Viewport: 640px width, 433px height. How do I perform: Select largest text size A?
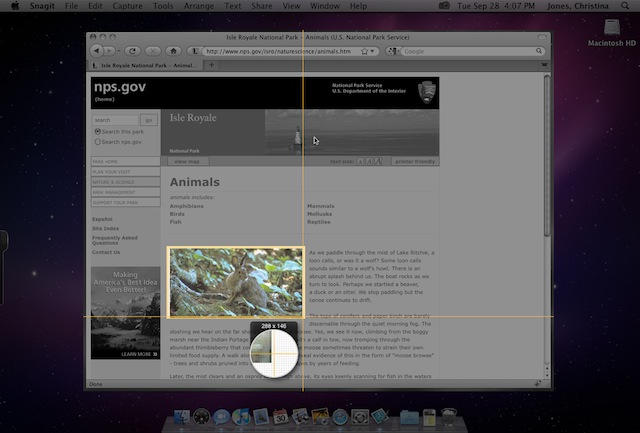(379, 161)
